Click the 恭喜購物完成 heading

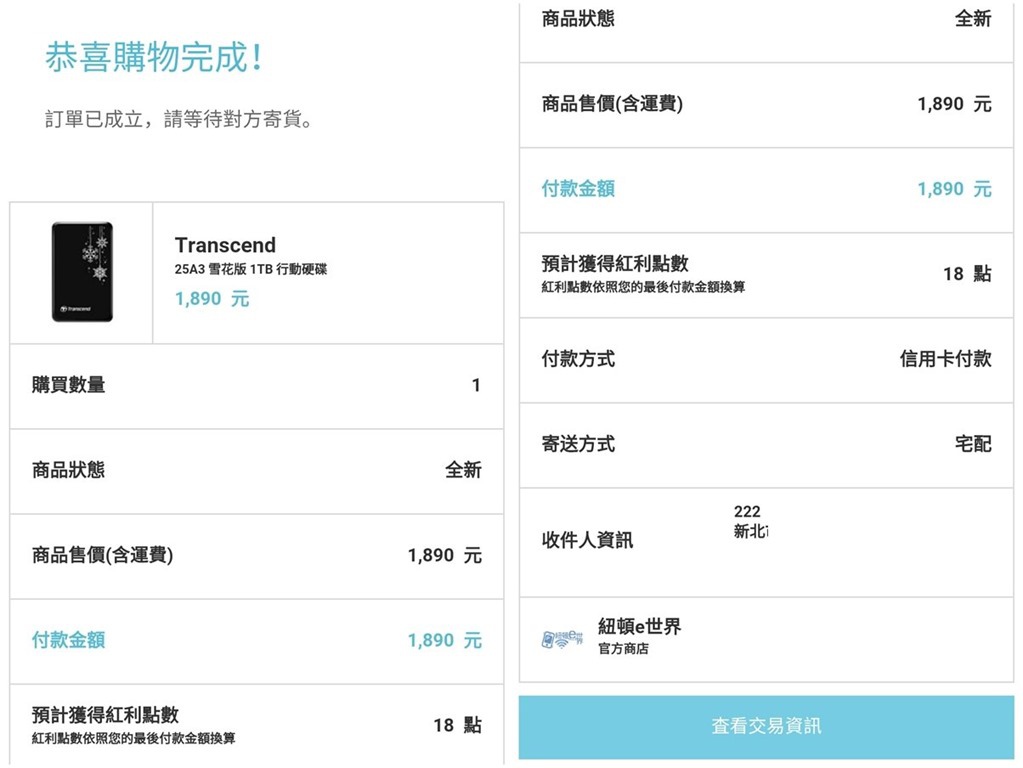click(x=155, y=58)
